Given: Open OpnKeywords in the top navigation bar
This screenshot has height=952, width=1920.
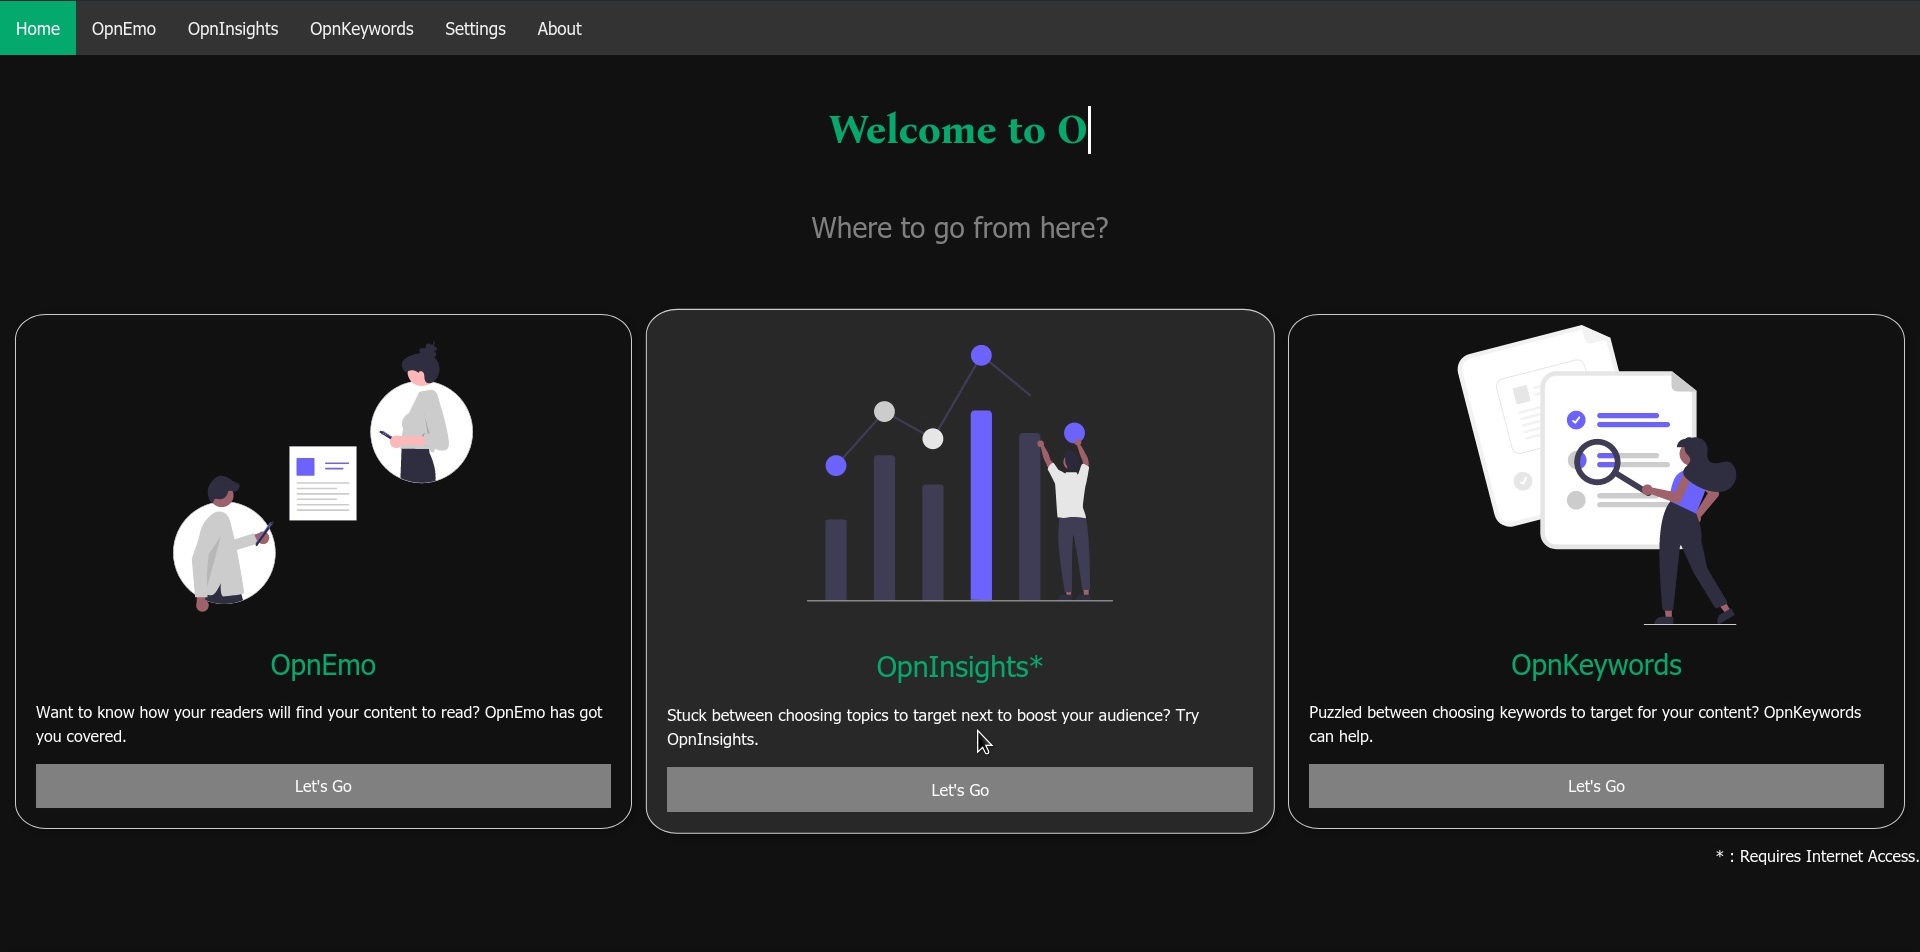Looking at the screenshot, I should point(361,28).
